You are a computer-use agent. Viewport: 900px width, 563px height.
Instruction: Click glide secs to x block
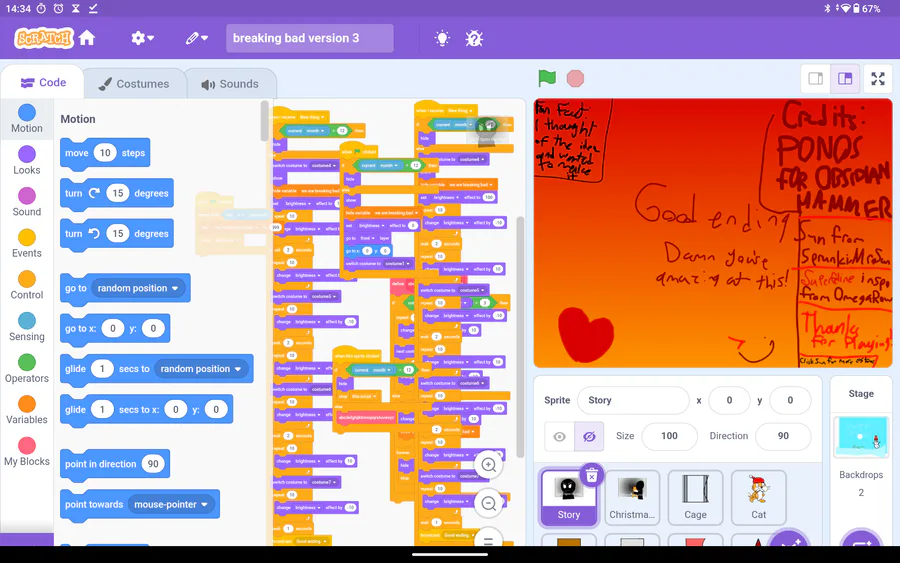146,410
